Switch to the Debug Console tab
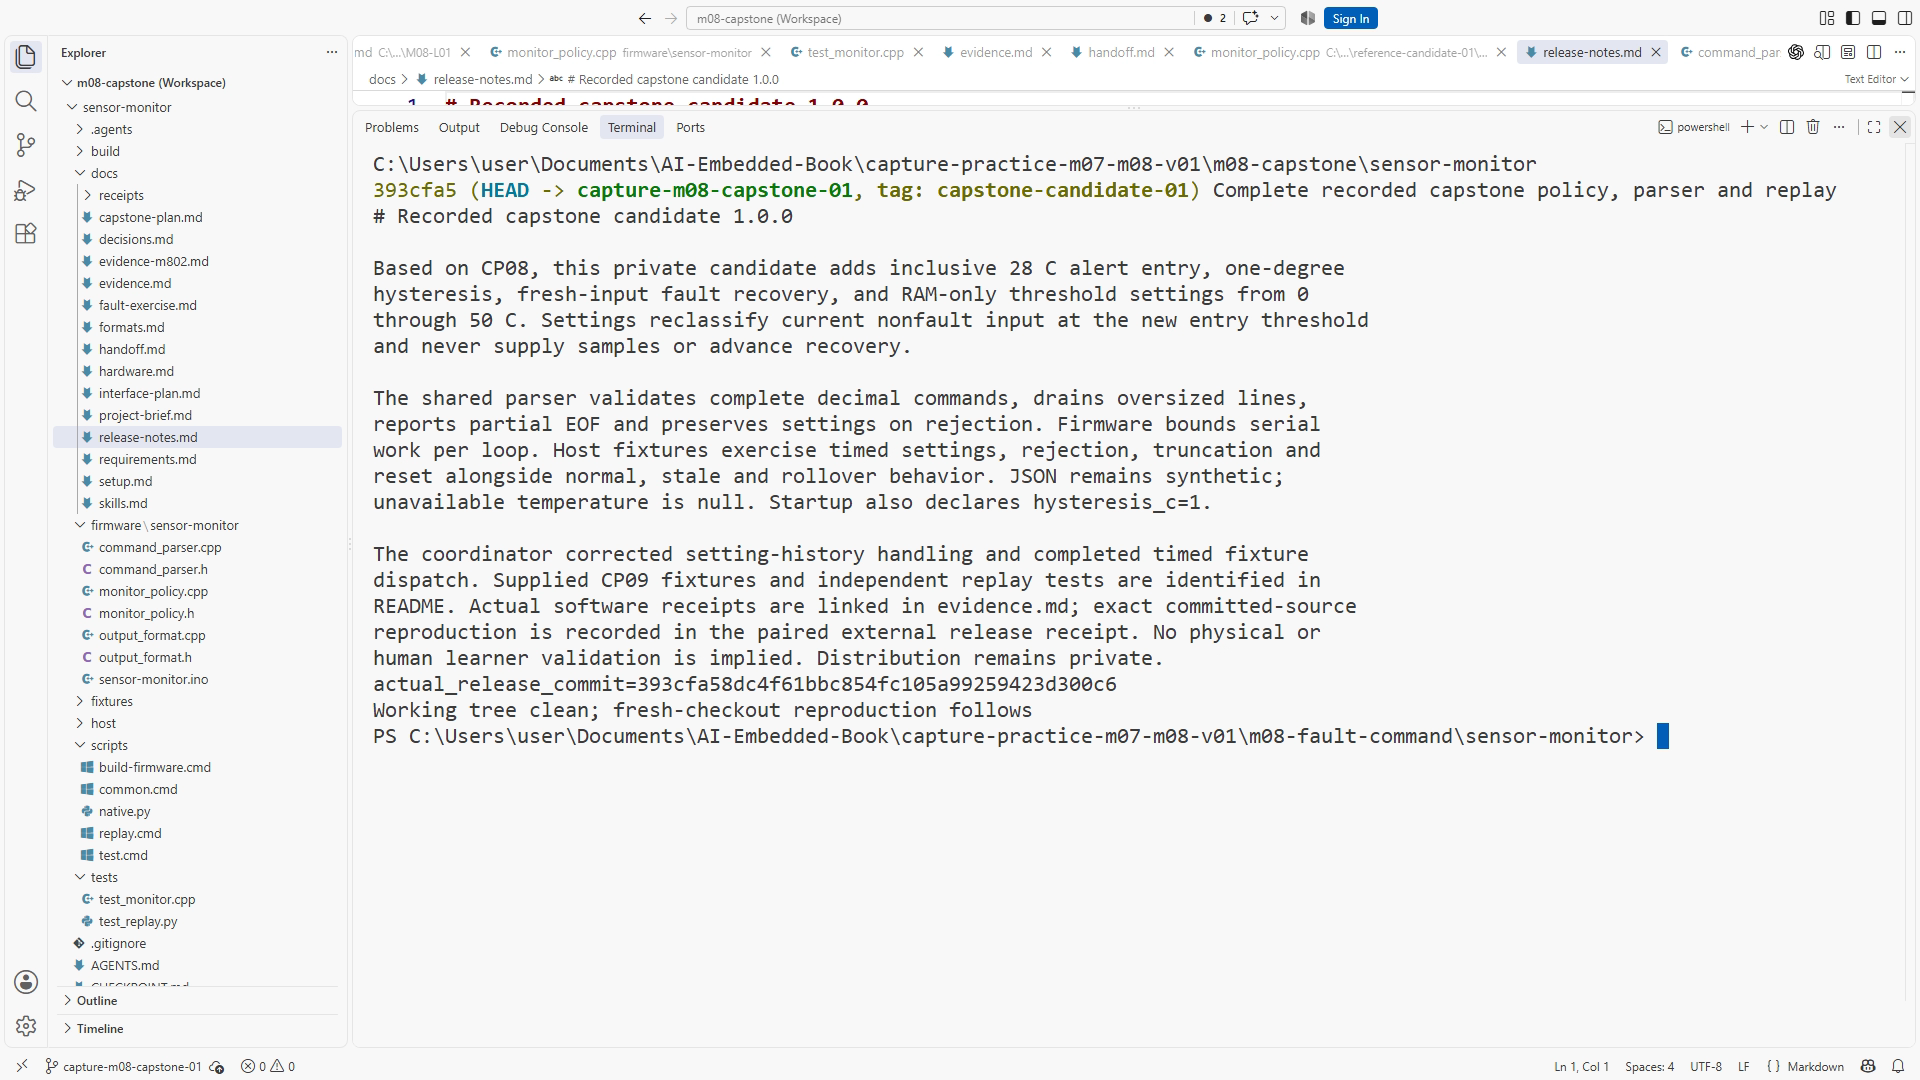The image size is (1920, 1080). point(543,127)
